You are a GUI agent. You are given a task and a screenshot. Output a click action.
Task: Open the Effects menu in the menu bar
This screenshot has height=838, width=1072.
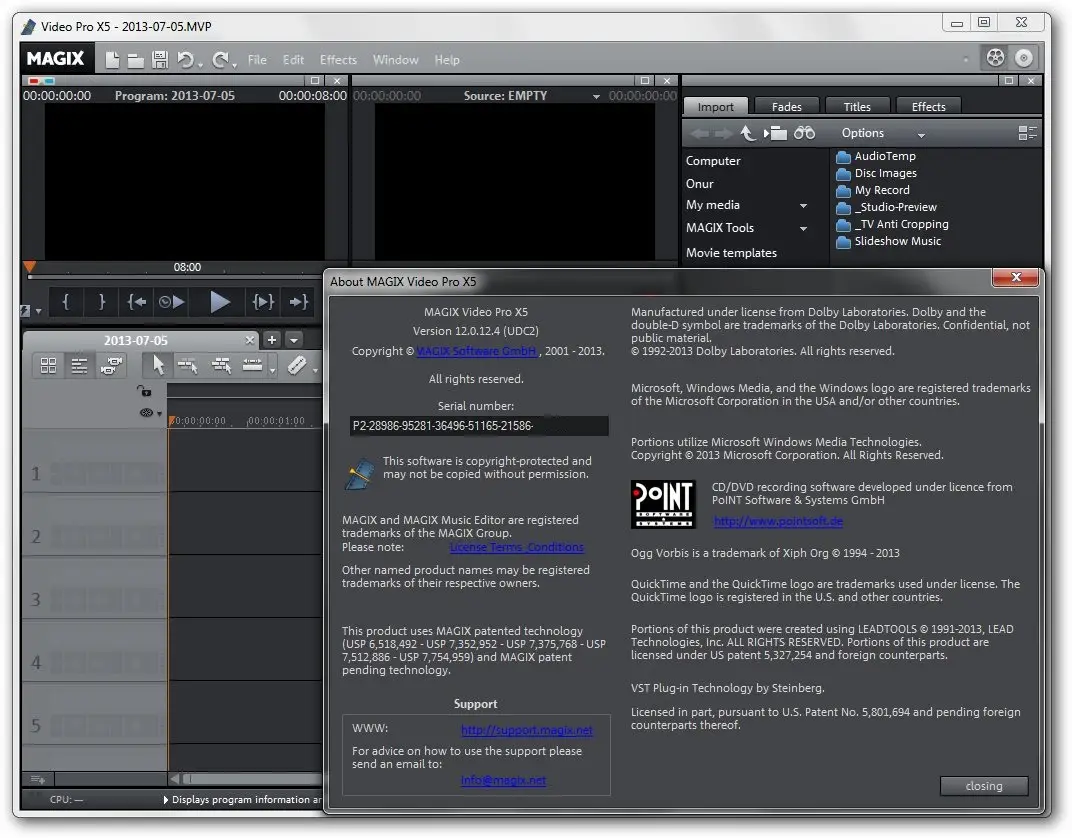[338, 60]
